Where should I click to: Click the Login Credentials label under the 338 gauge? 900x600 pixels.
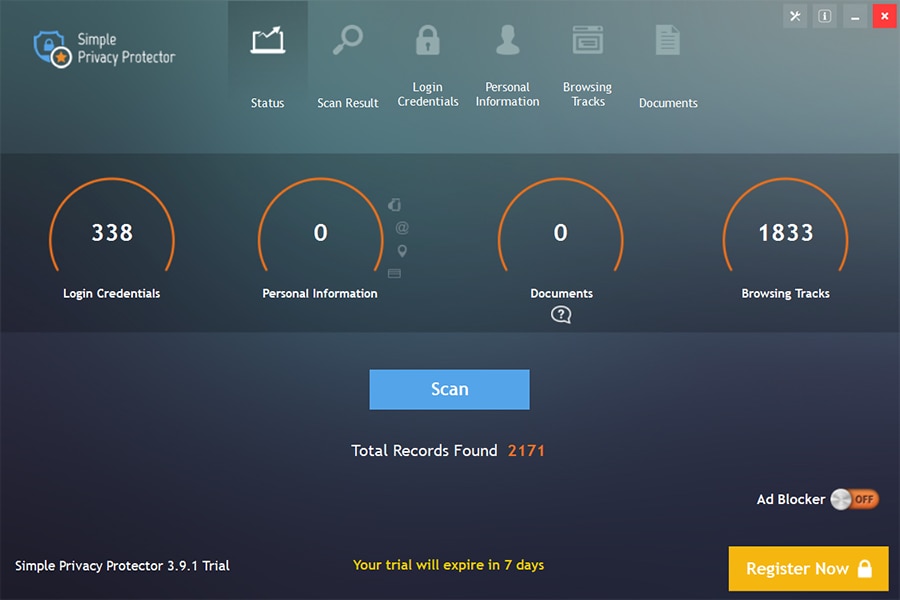111,293
